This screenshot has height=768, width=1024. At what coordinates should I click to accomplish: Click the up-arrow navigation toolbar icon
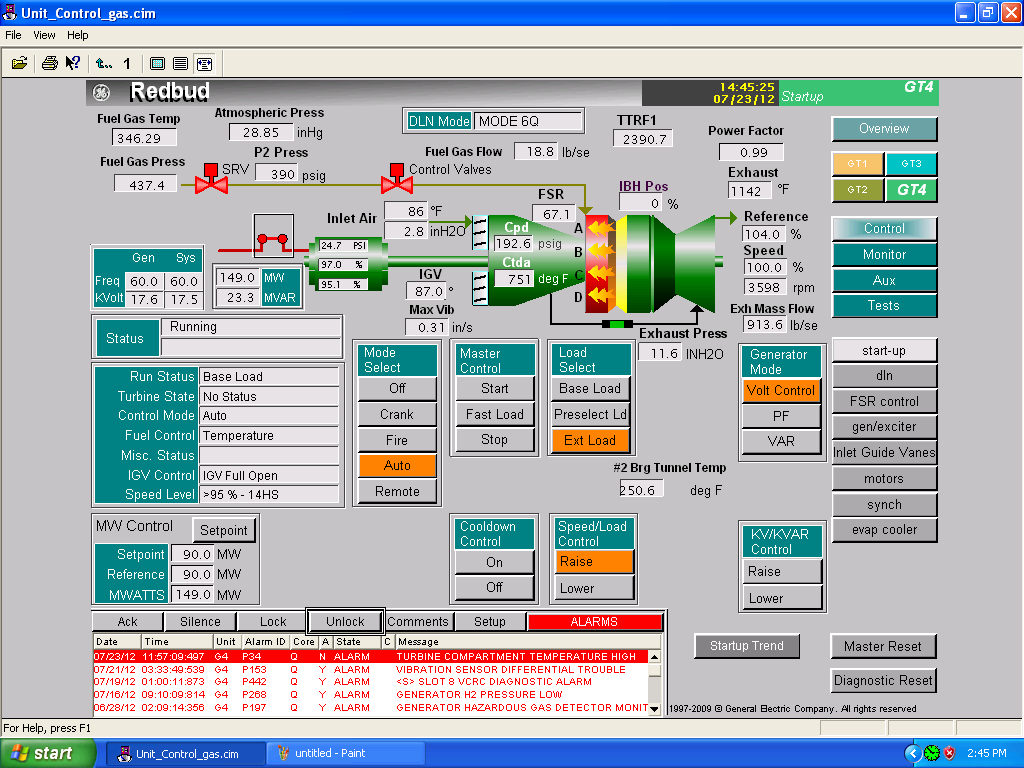point(104,63)
